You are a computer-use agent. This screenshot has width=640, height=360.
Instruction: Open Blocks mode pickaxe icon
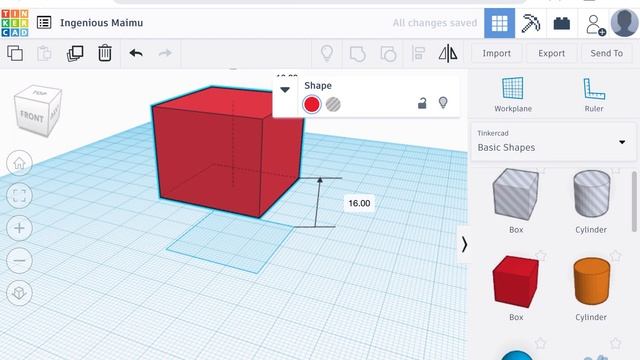coord(531,23)
